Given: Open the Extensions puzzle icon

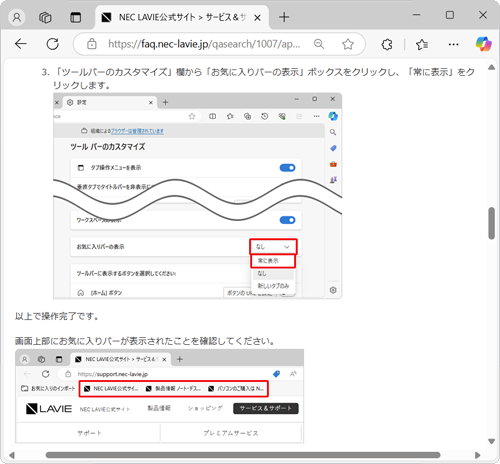Looking at the screenshot, I should (x=387, y=44).
